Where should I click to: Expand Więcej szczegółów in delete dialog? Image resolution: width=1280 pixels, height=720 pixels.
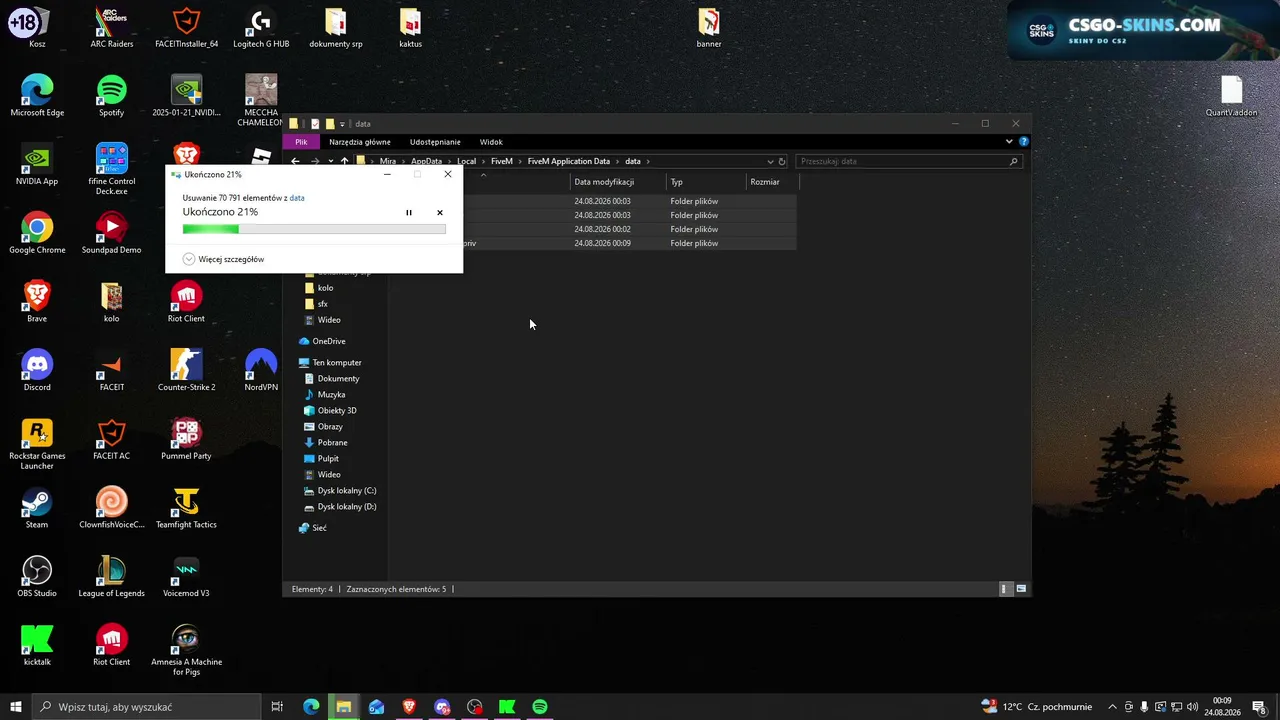pos(223,259)
